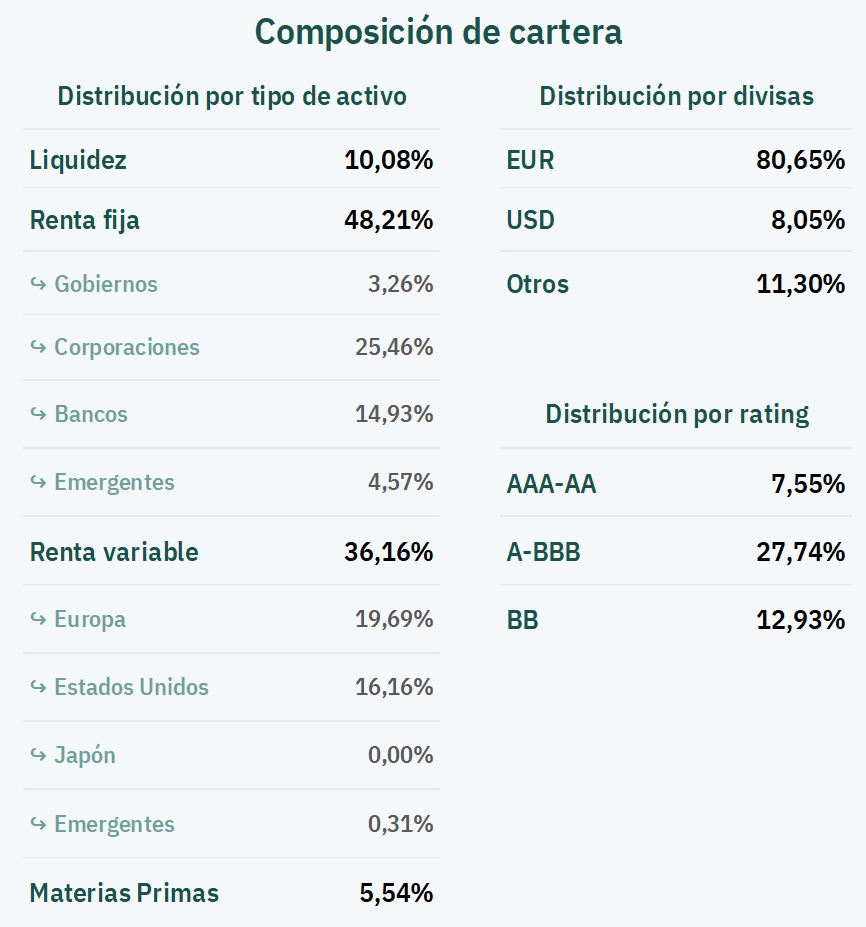Click the arrow icon beside Estados Unidos
The width and height of the screenshot is (866, 927).
point(38,687)
